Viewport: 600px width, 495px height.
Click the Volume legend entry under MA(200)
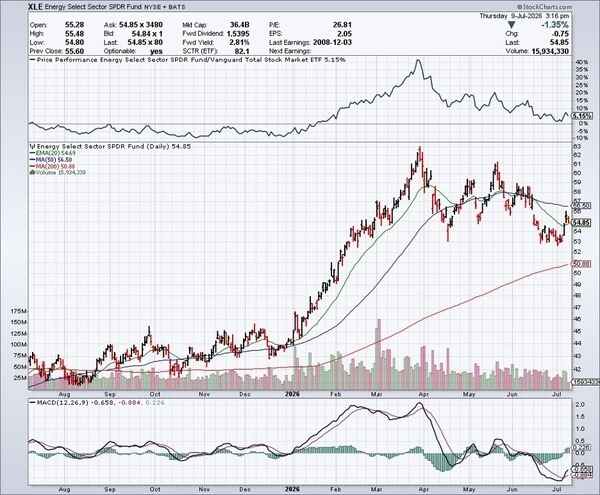click(60, 172)
